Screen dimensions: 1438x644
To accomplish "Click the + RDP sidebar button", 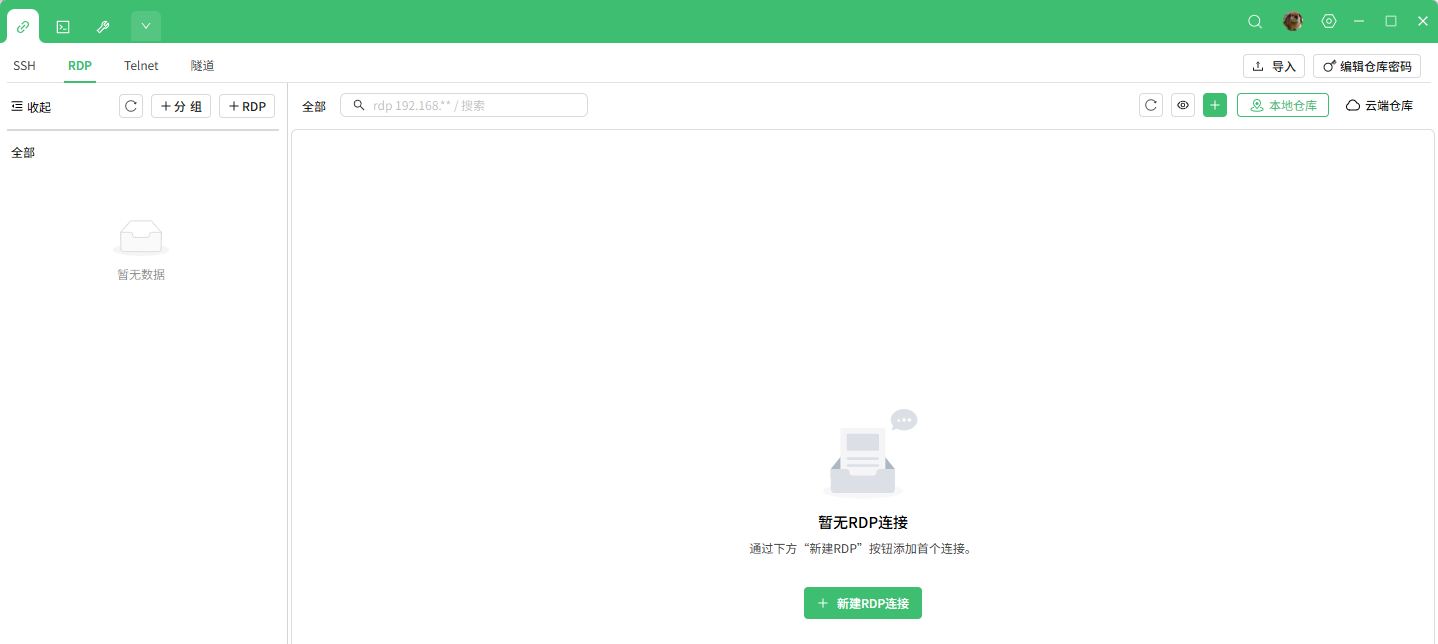I will pos(247,106).
